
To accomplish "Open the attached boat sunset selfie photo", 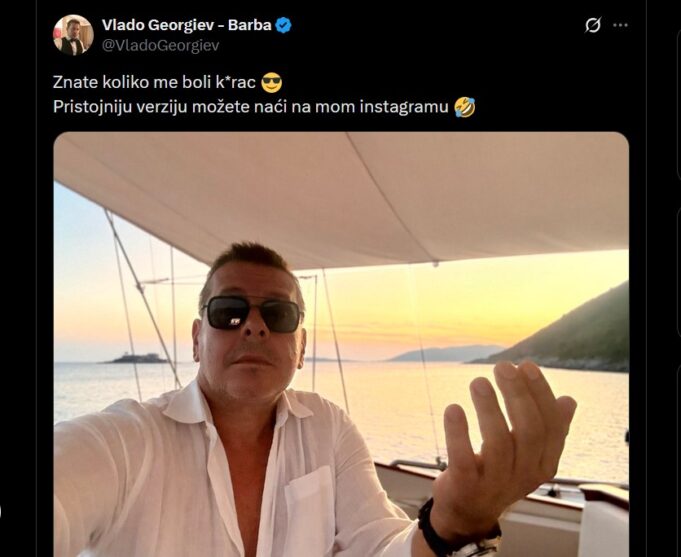I will tap(341, 344).
